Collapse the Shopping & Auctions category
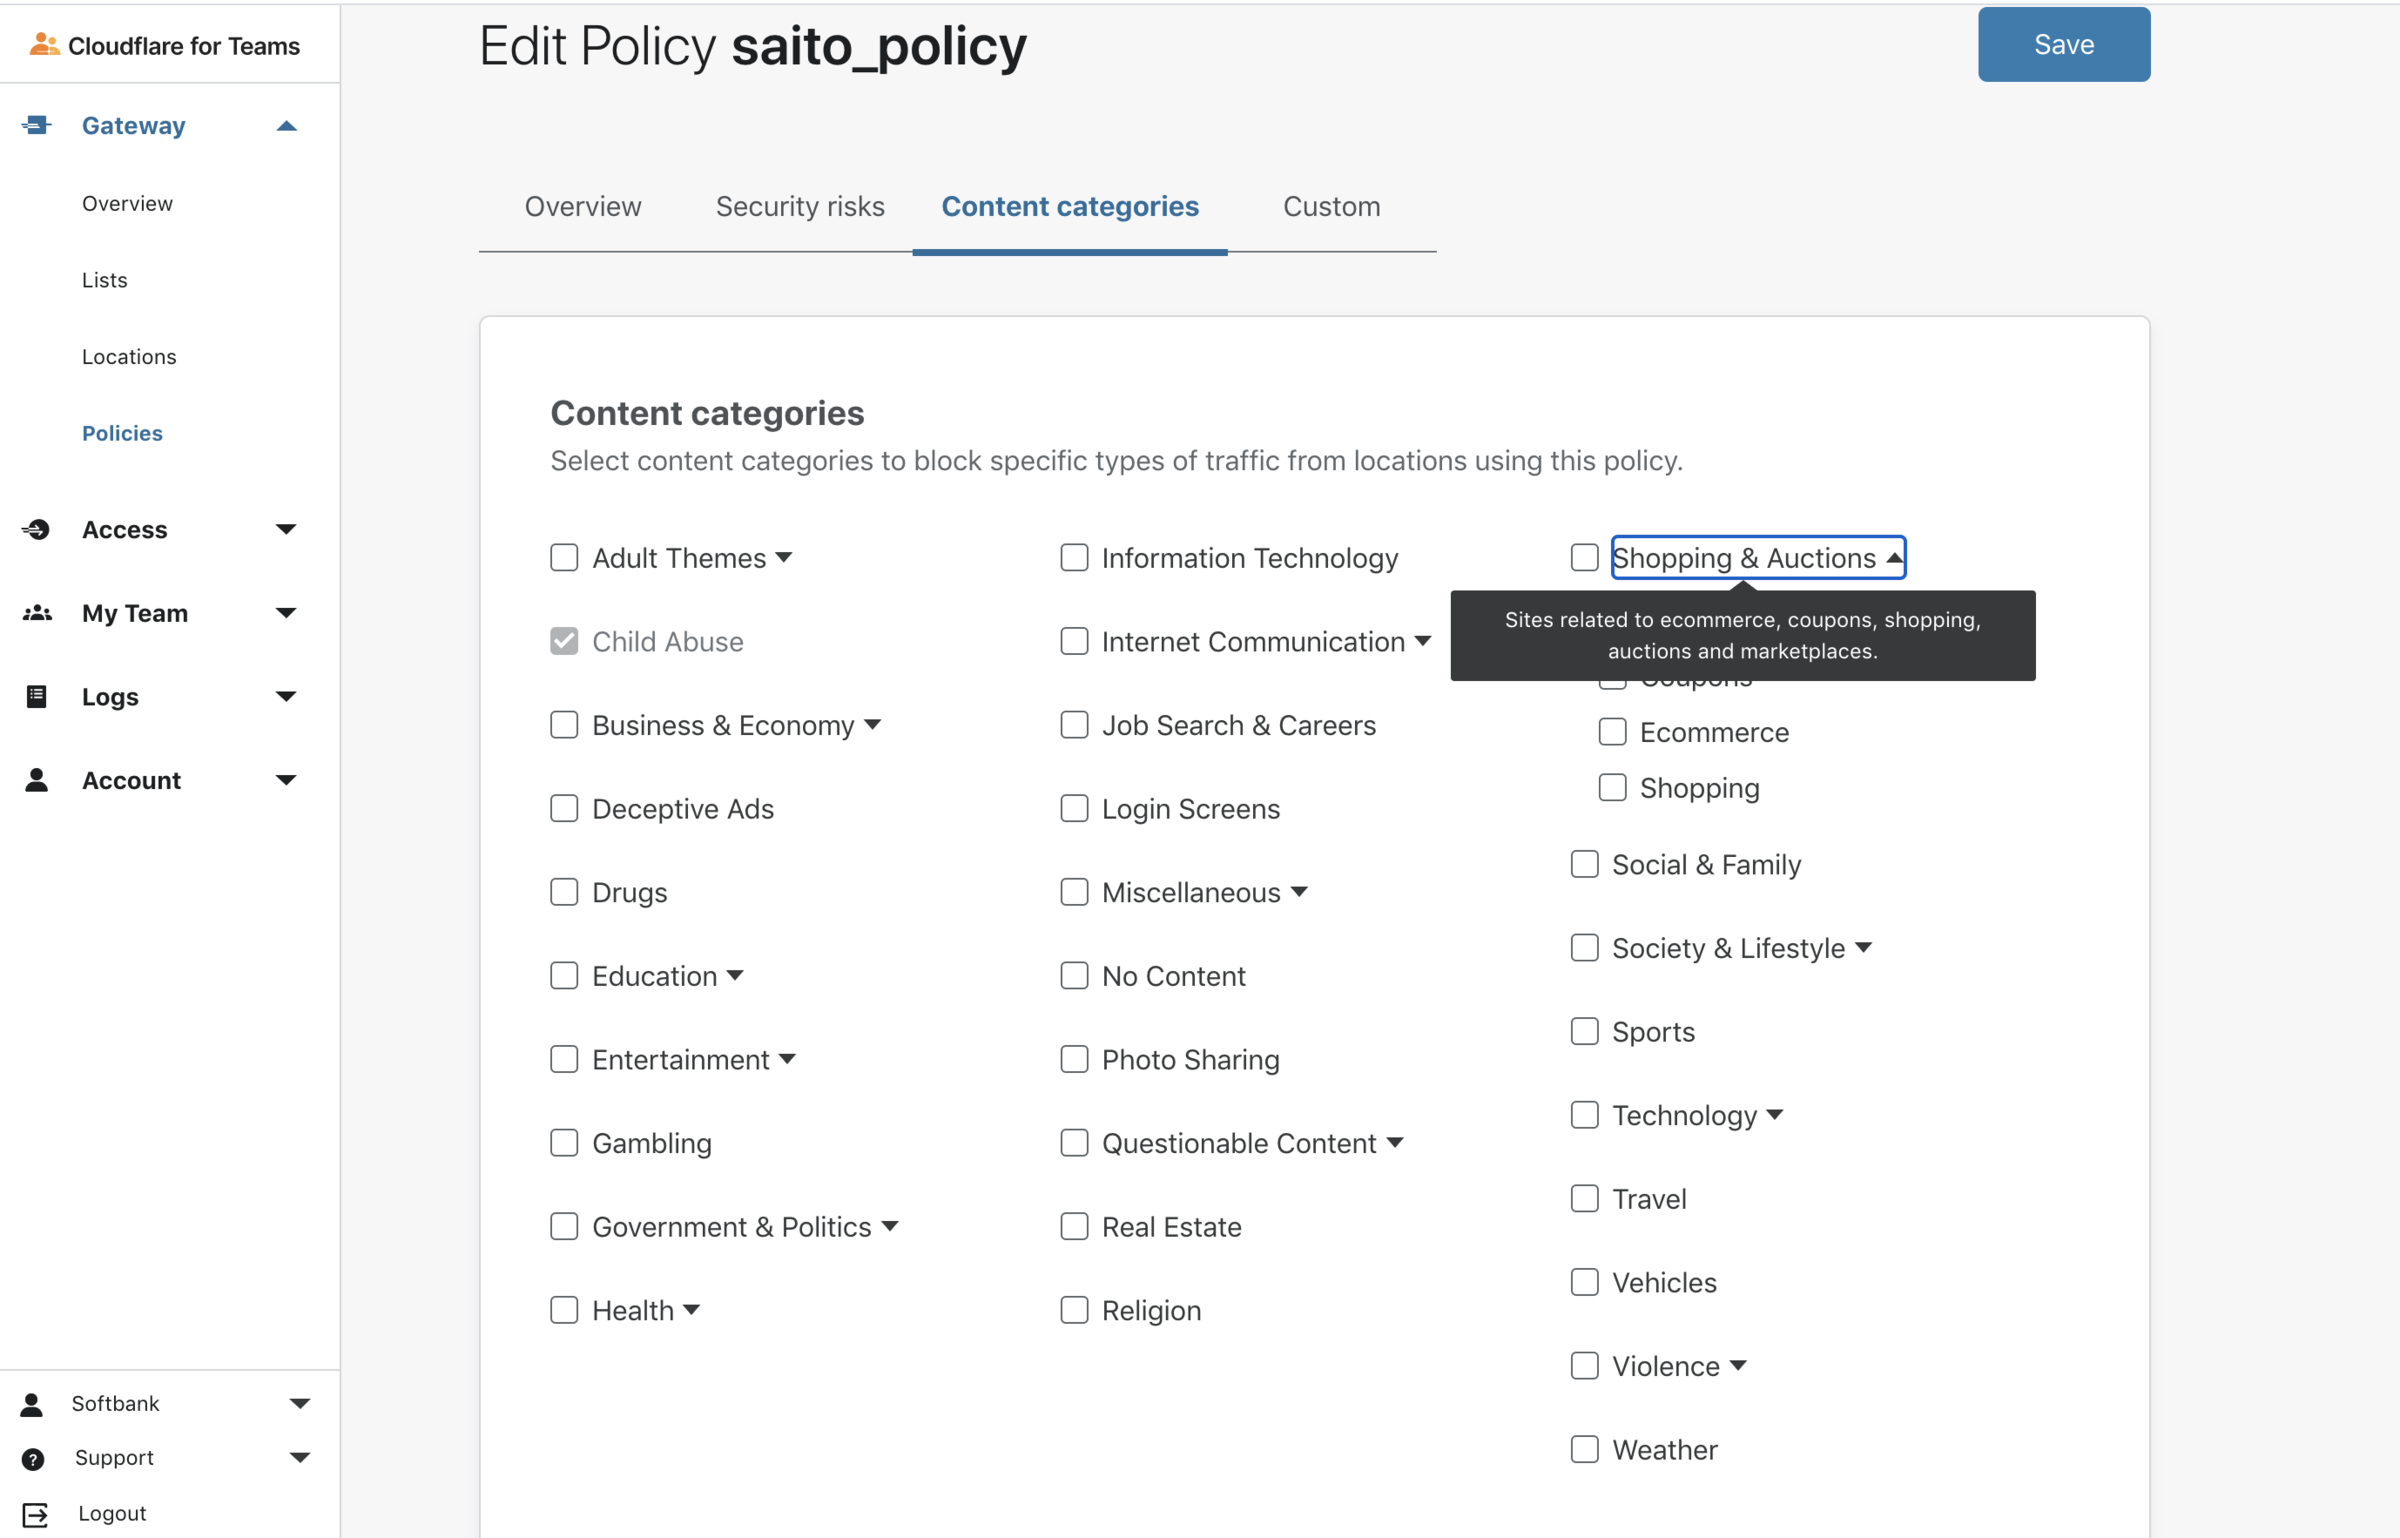This screenshot has width=2400, height=1538. tap(1894, 558)
